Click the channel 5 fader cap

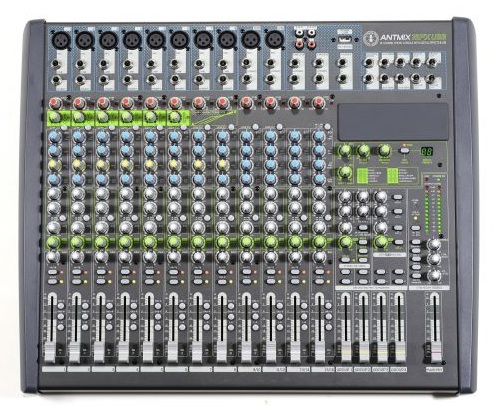tap(148, 352)
